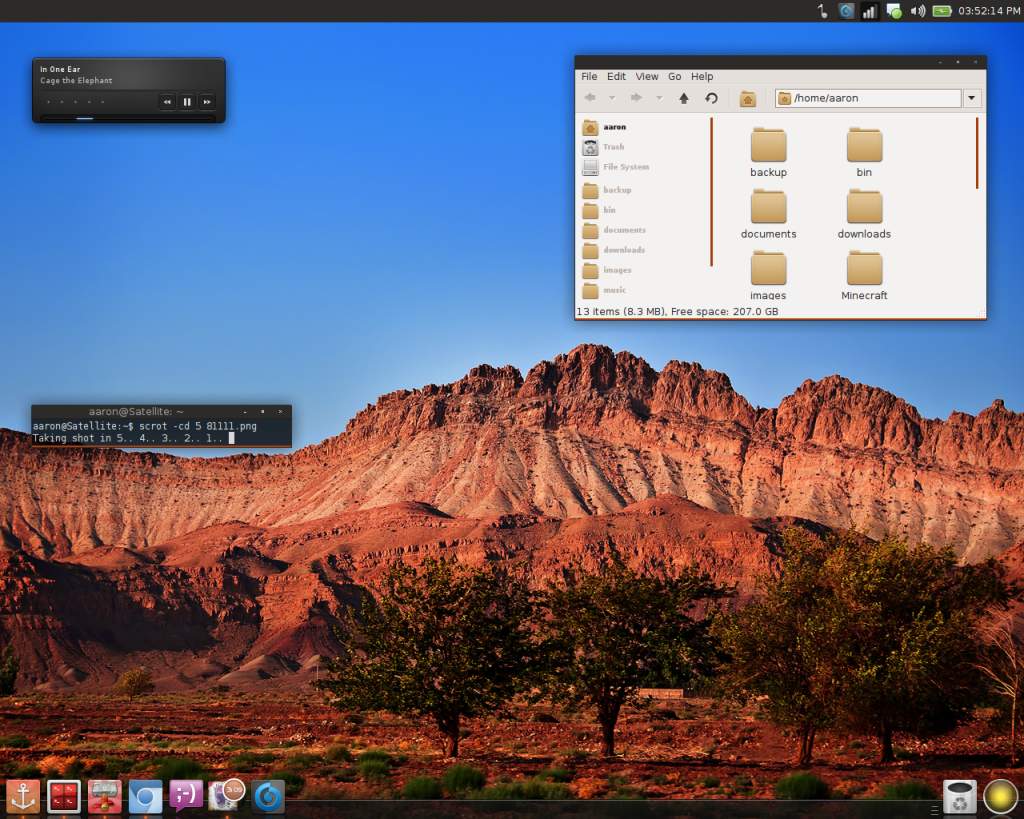
Task: Open the forward button history dropdown arrow
Action: coord(659,98)
